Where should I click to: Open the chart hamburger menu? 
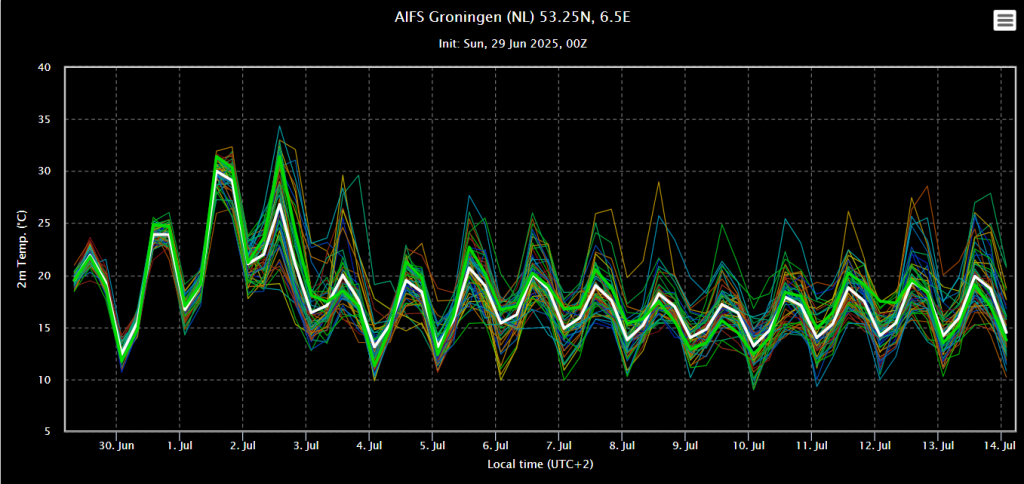click(x=1004, y=21)
